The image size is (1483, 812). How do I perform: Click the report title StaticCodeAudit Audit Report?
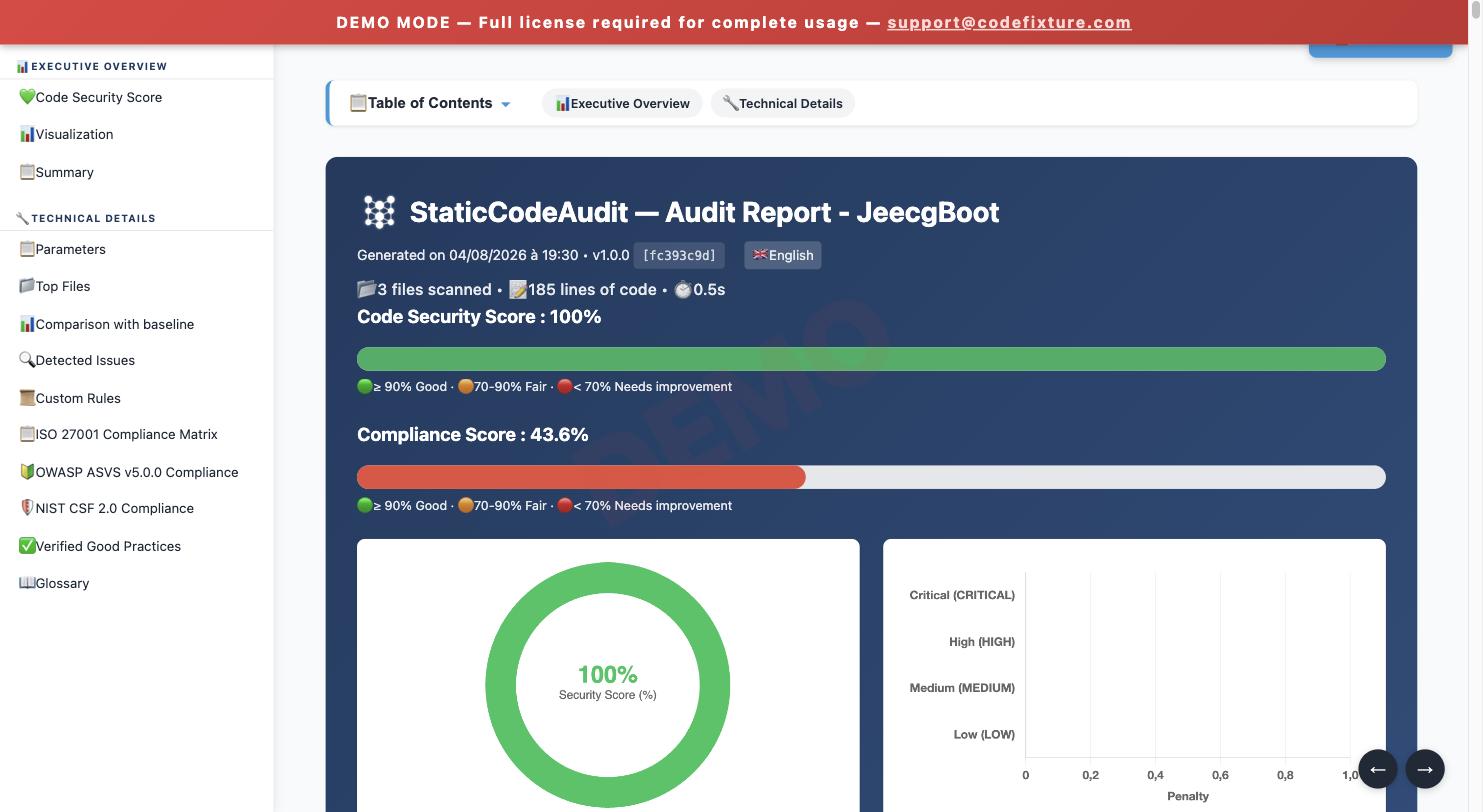click(x=704, y=212)
